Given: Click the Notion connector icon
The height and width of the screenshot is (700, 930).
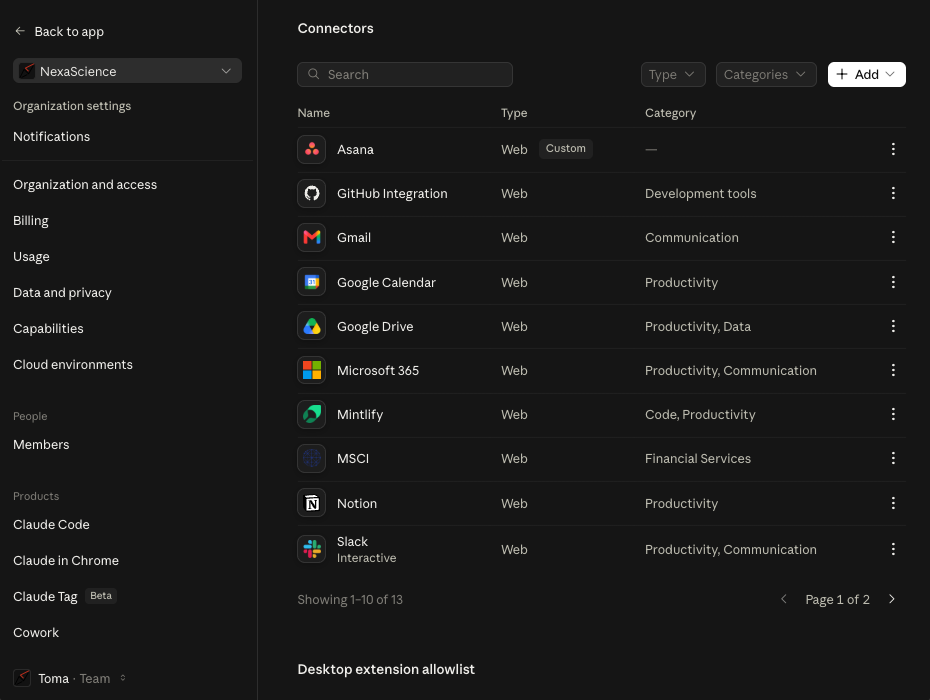Looking at the screenshot, I should 311,503.
